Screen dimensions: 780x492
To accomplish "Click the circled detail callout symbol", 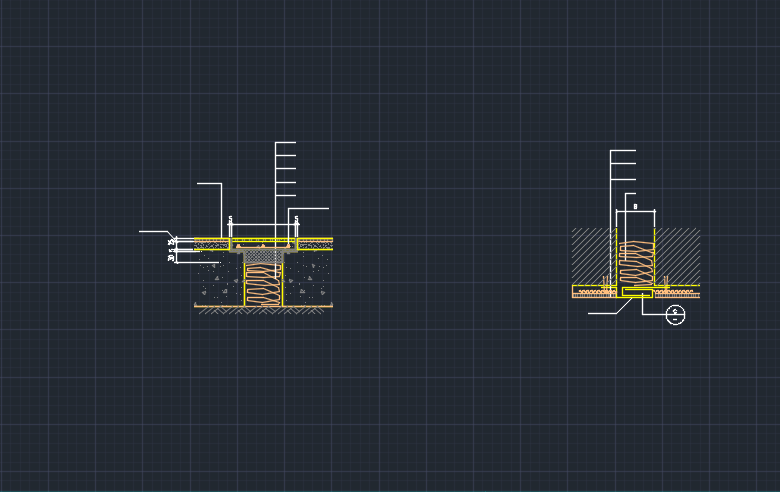I will pyautogui.click(x=675, y=315).
